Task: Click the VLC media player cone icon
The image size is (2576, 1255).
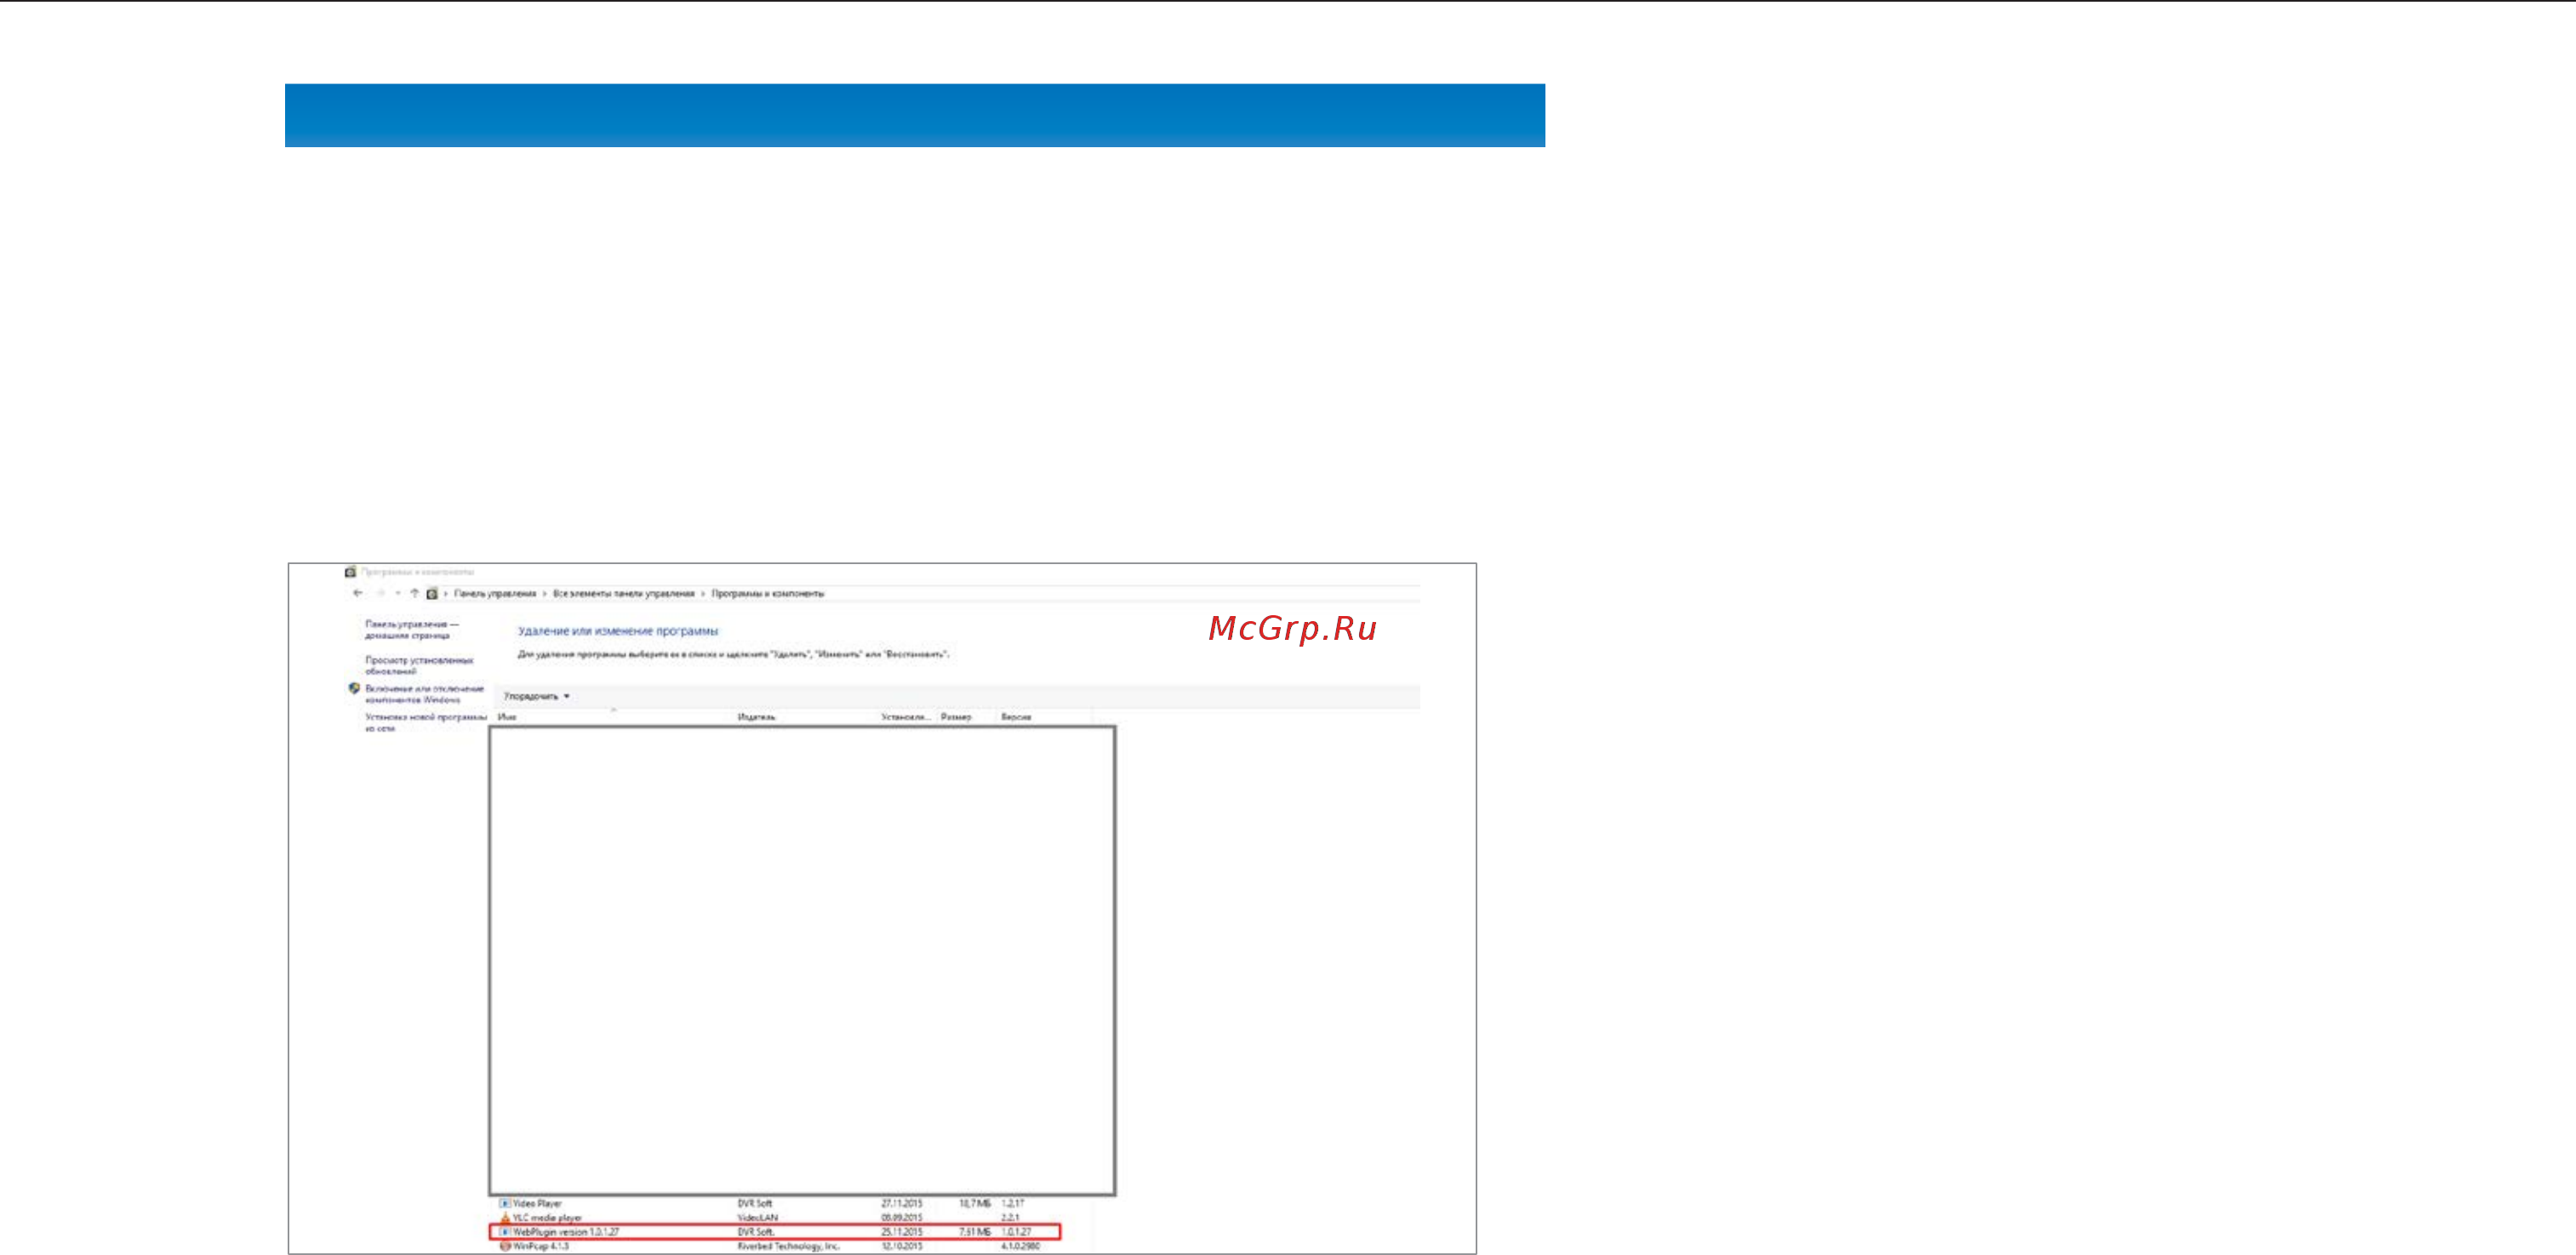Action: click(505, 1218)
